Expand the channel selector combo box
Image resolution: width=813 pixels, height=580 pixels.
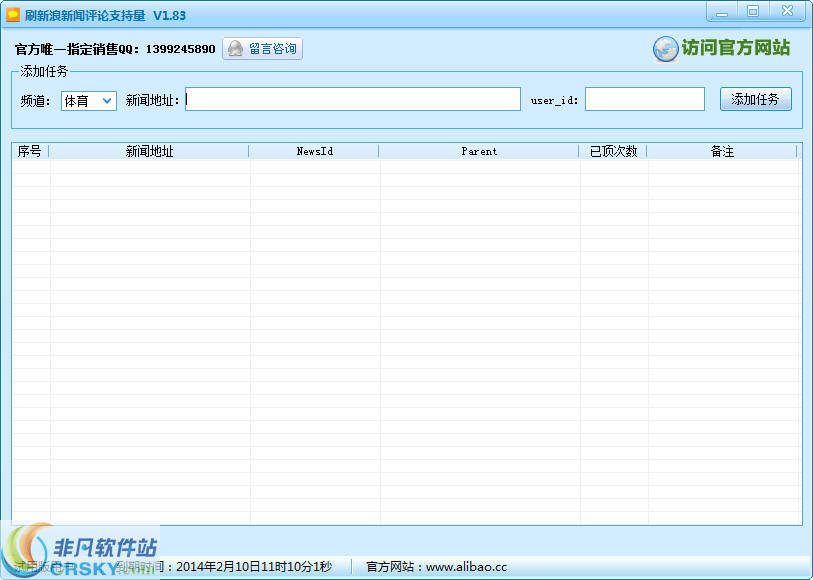coord(88,100)
